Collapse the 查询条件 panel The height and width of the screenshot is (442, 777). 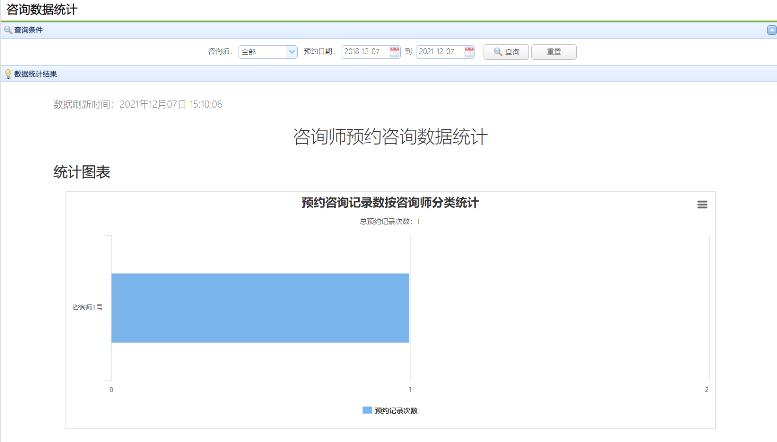(772, 30)
